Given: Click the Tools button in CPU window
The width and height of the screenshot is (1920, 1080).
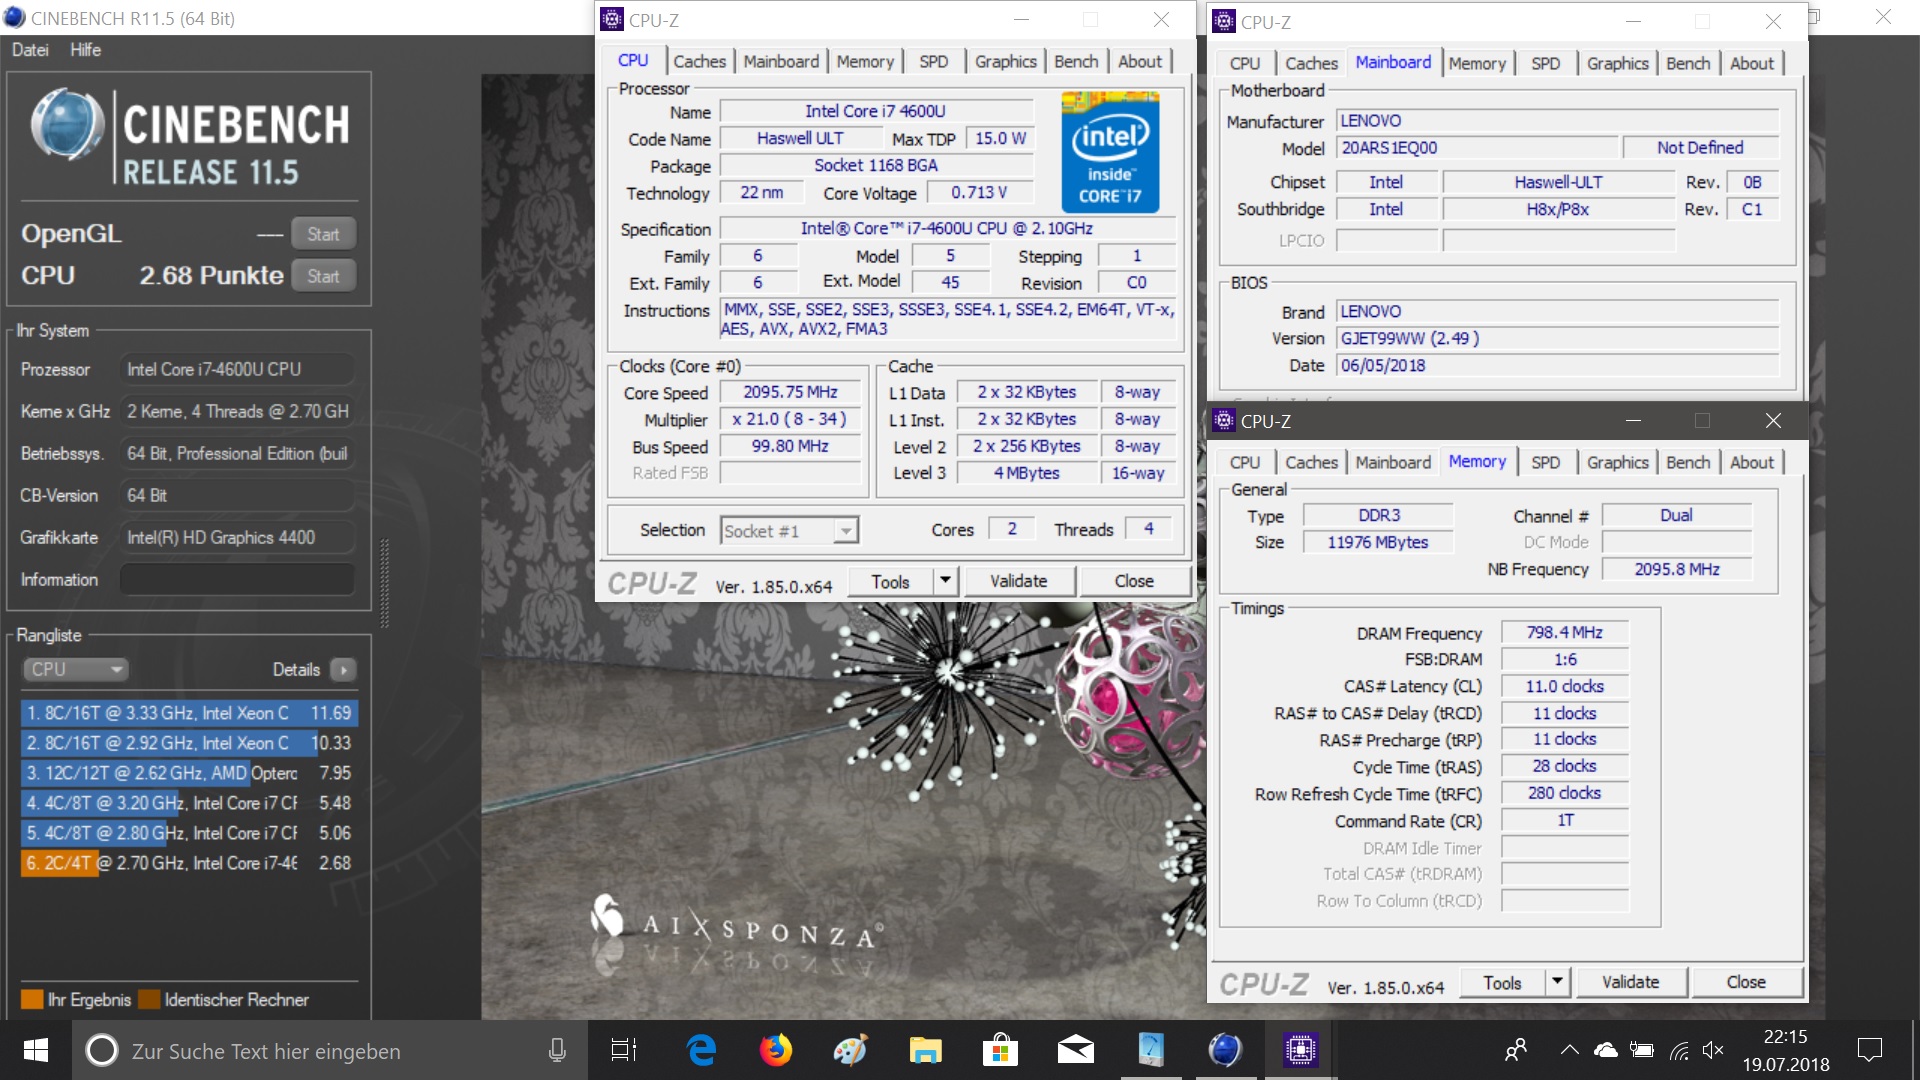Looking at the screenshot, I should 890,581.
